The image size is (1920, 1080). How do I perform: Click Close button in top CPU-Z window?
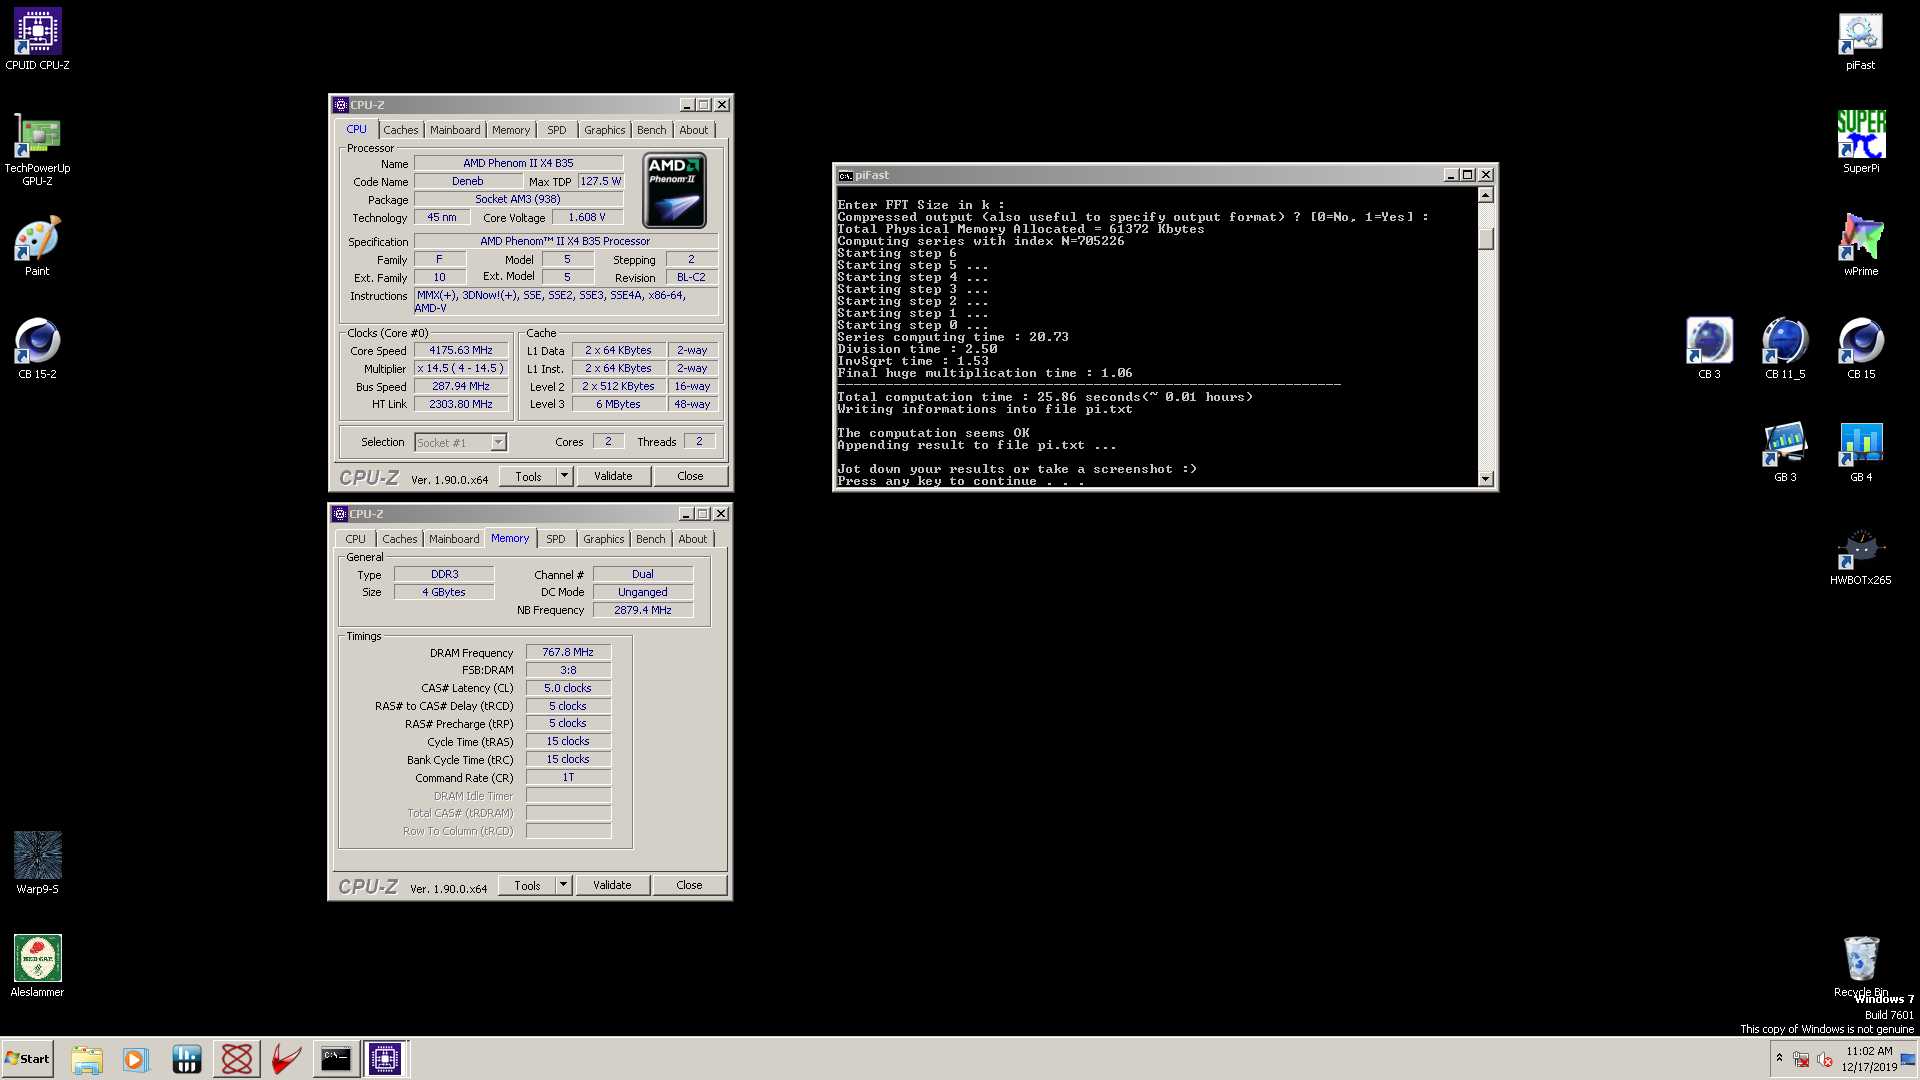[690, 476]
